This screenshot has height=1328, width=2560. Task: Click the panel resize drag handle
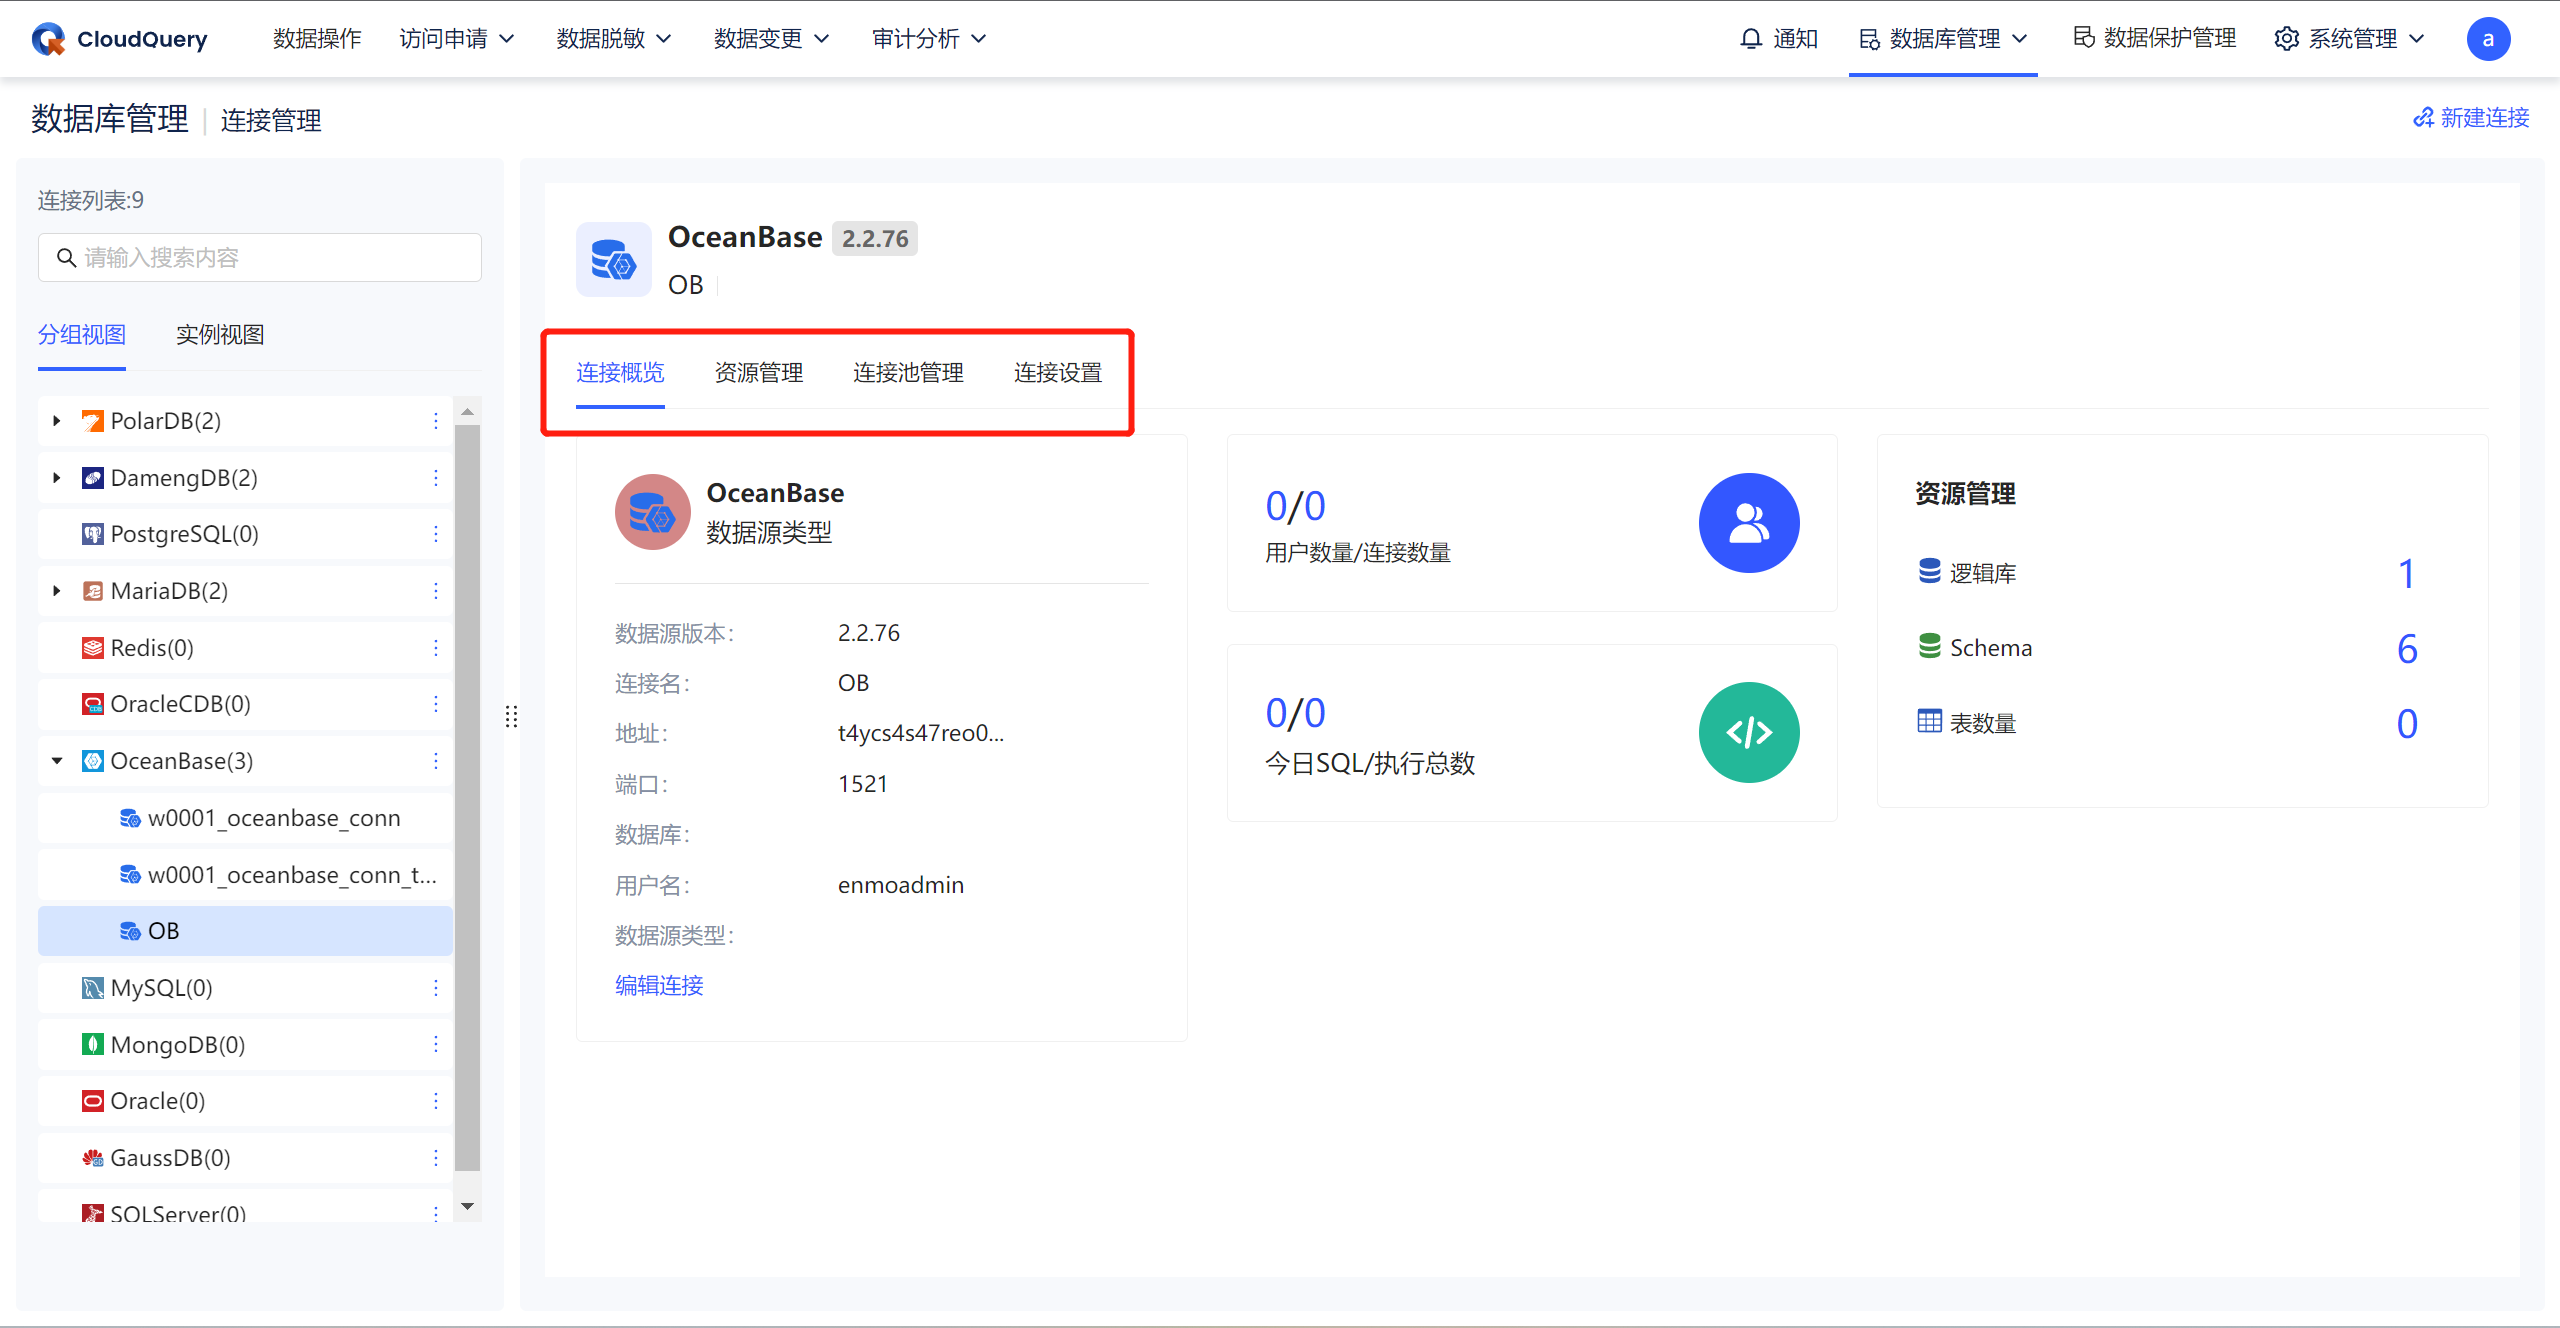pos(512,716)
